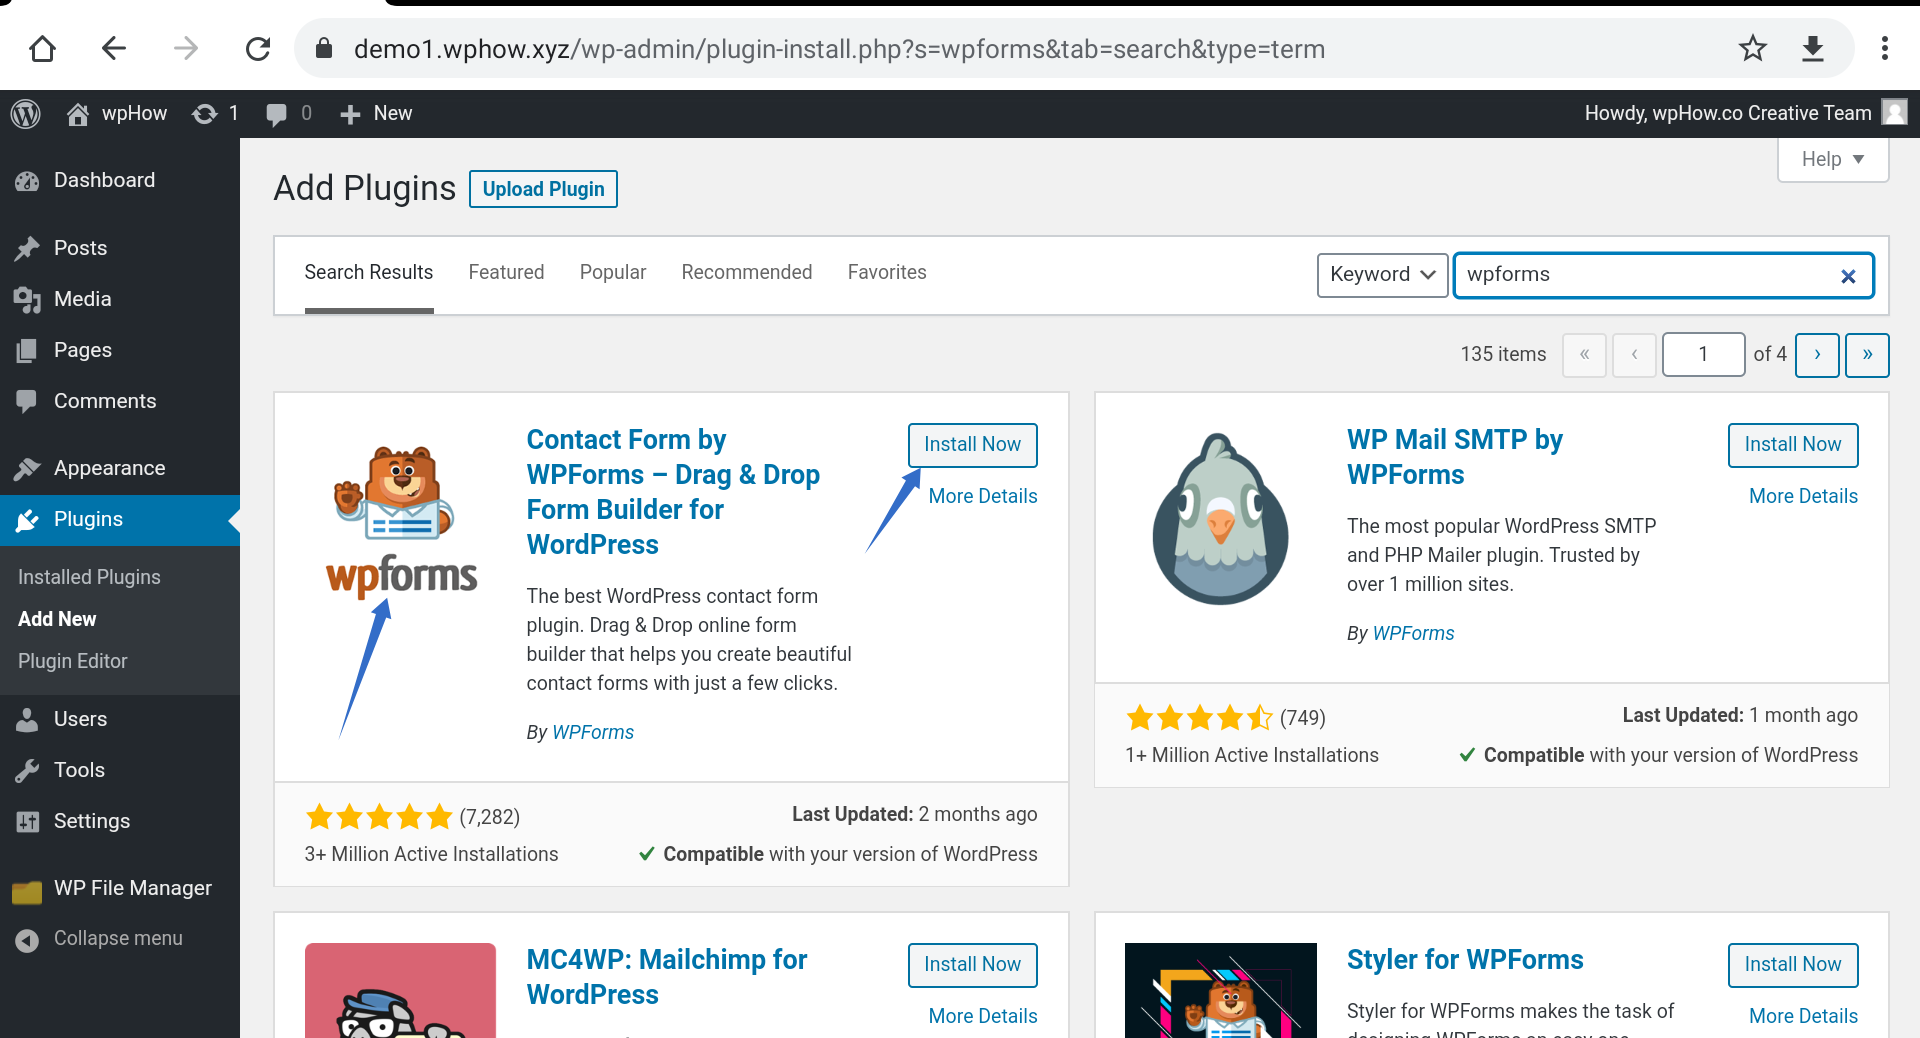This screenshot has width=1920, height=1038.
Task: Open wpHow site home link
Action: click(117, 114)
